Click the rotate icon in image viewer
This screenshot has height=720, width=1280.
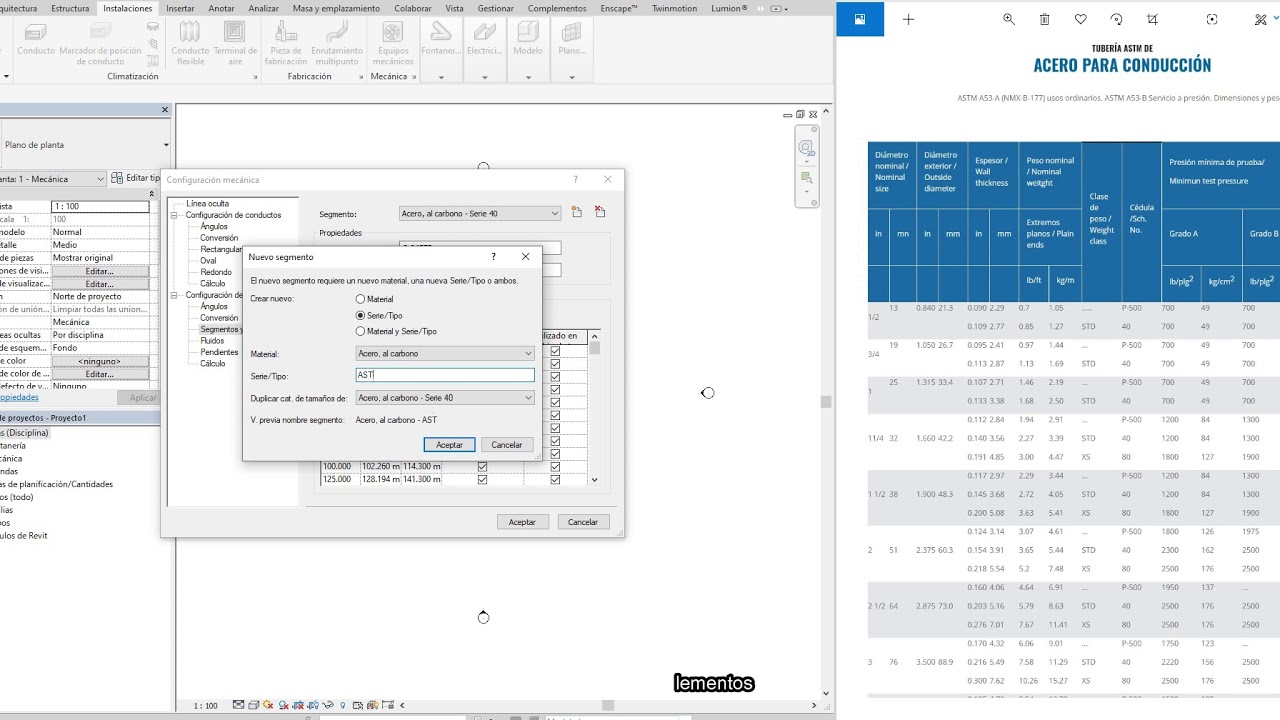(x=1116, y=19)
